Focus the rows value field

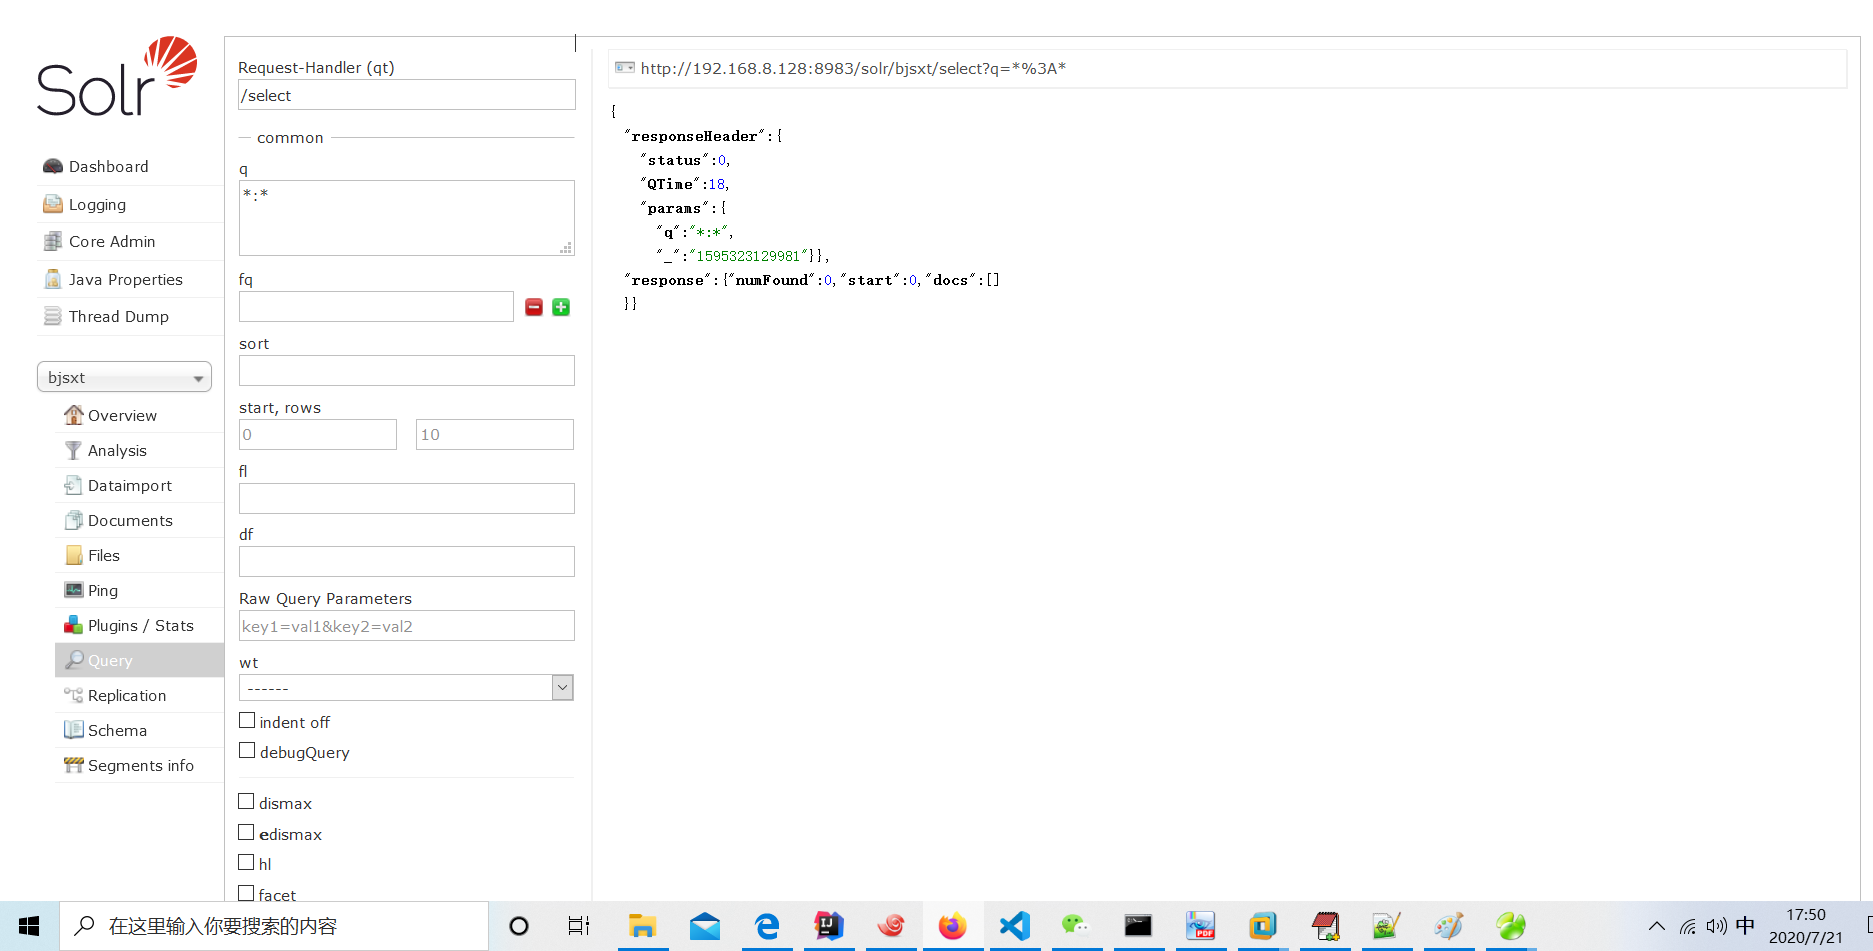tap(495, 434)
